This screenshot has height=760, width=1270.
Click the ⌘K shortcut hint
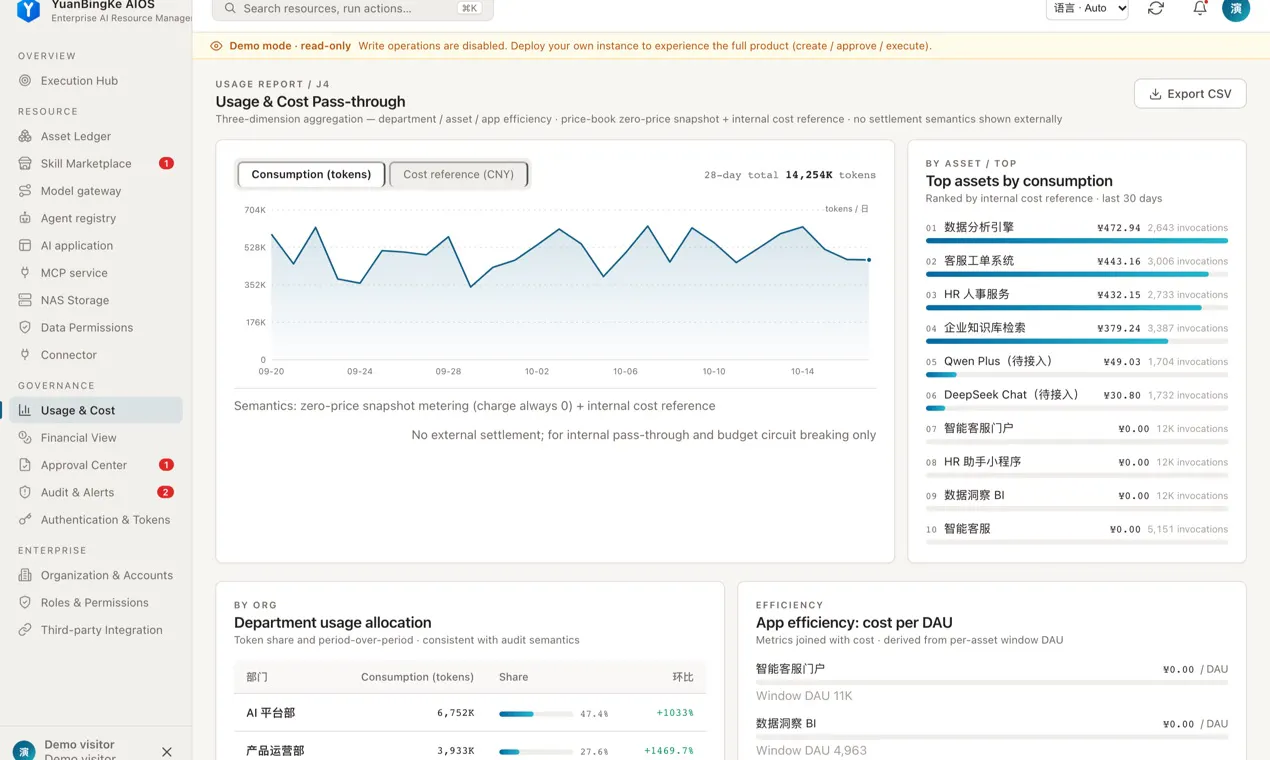(x=469, y=8)
